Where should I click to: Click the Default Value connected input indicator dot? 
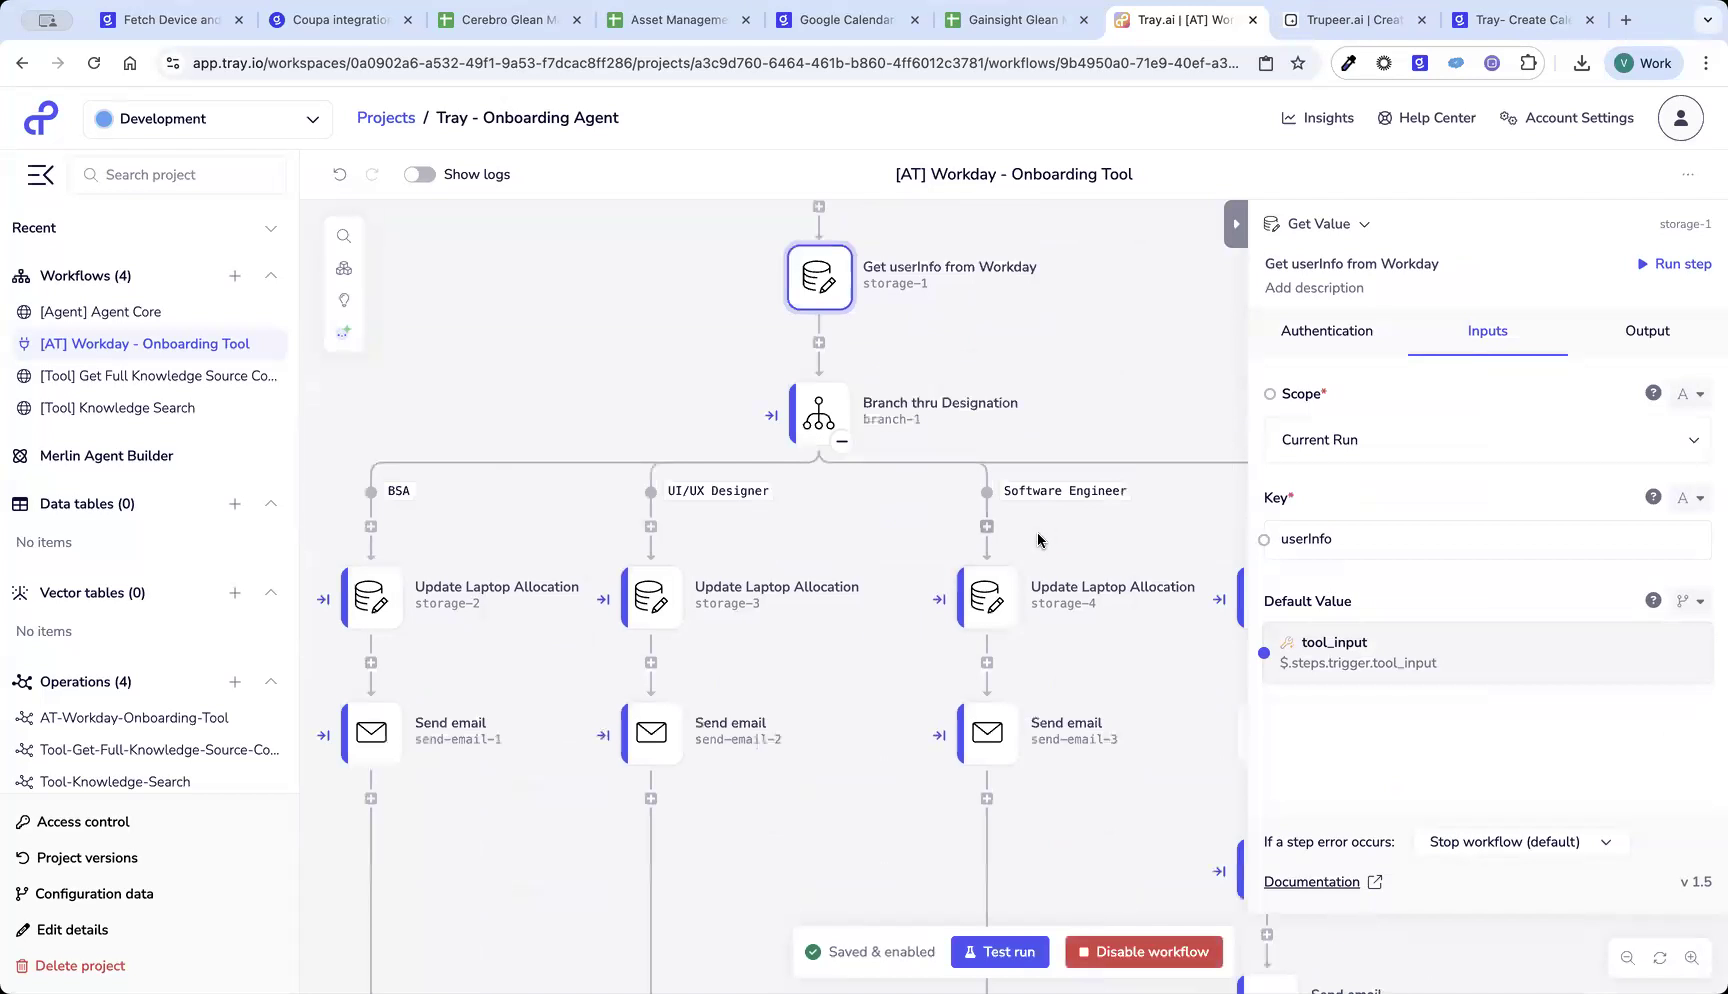click(1264, 653)
